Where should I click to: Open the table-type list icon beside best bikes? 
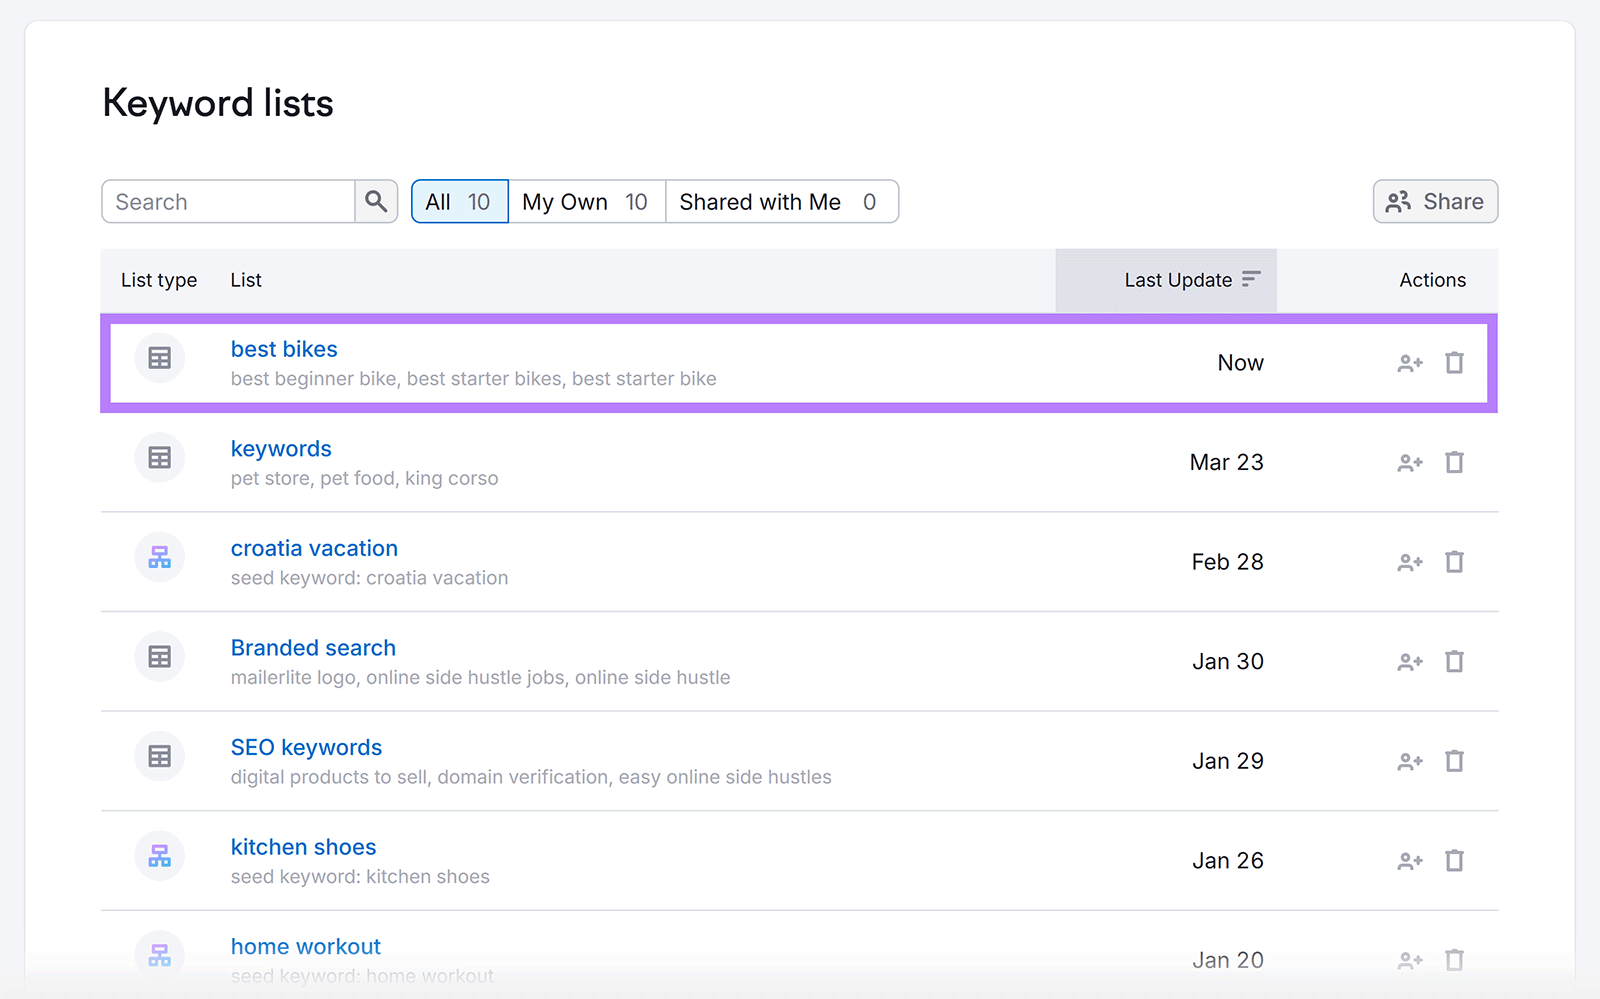tap(159, 357)
